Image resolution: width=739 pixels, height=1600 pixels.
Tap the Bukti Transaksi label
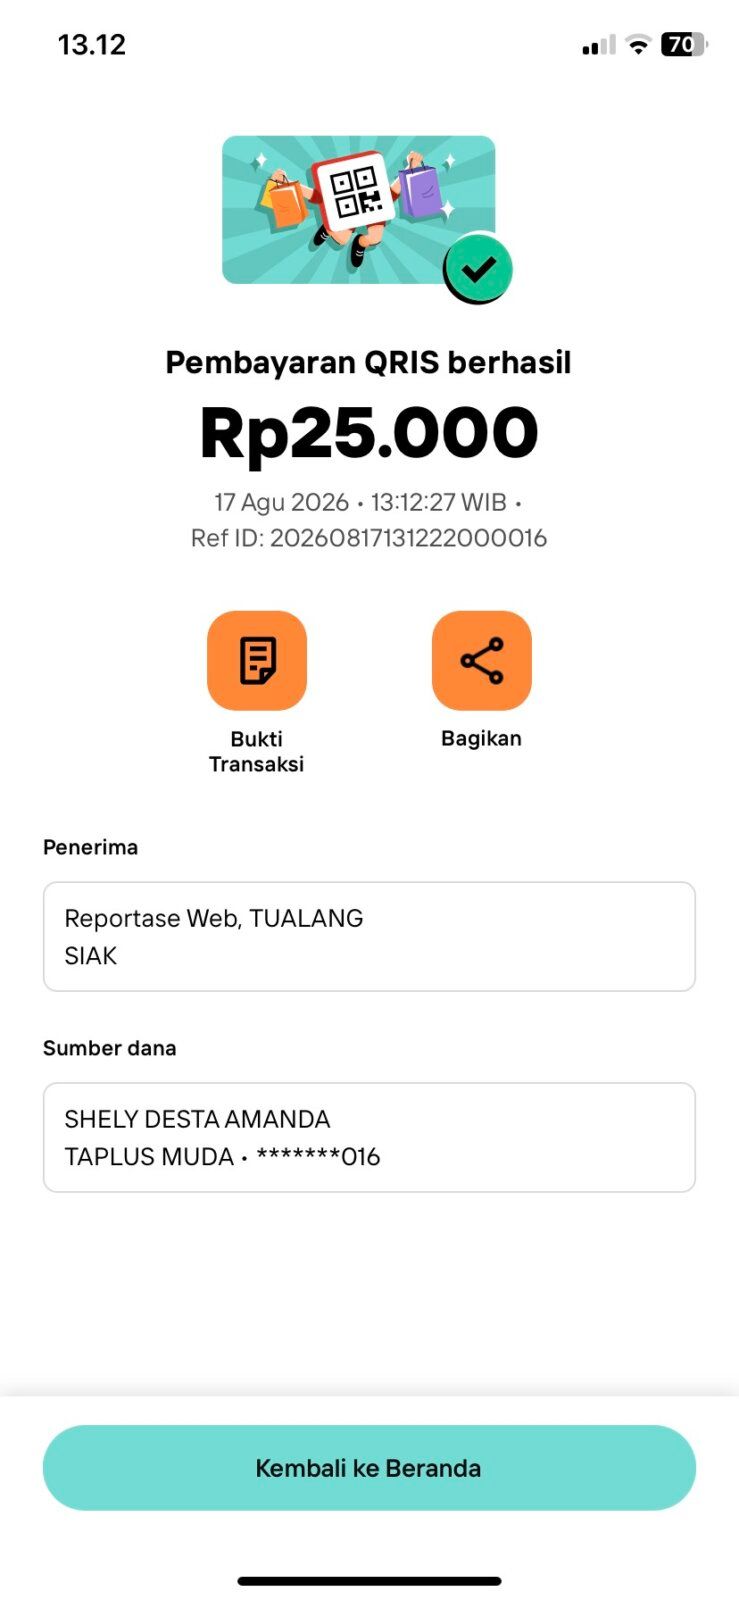pos(256,751)
